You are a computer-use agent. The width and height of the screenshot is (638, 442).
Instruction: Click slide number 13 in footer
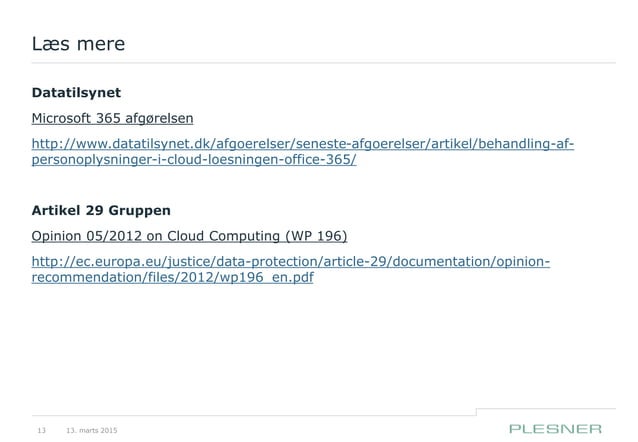click(x=43, y=430)
